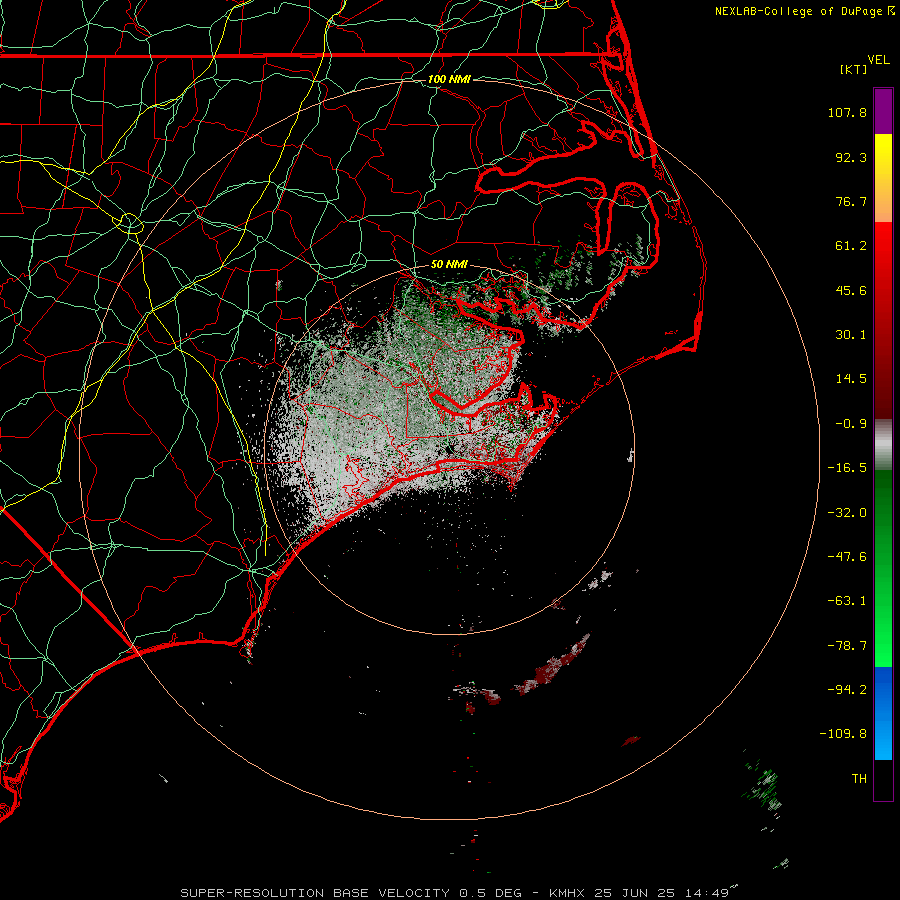Image resolution: width=900 pixels, height=900 pixels.
Task: Select the 107.8 velocity scale value
Action: tap(847, 112)
